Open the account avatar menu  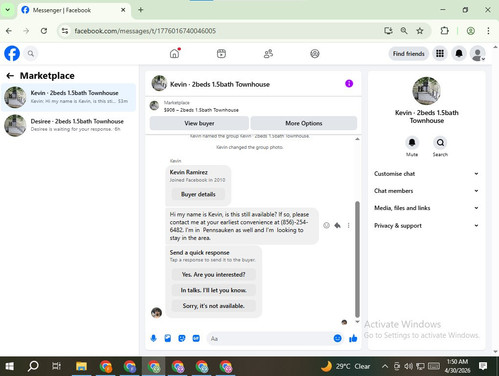(478, 53)
